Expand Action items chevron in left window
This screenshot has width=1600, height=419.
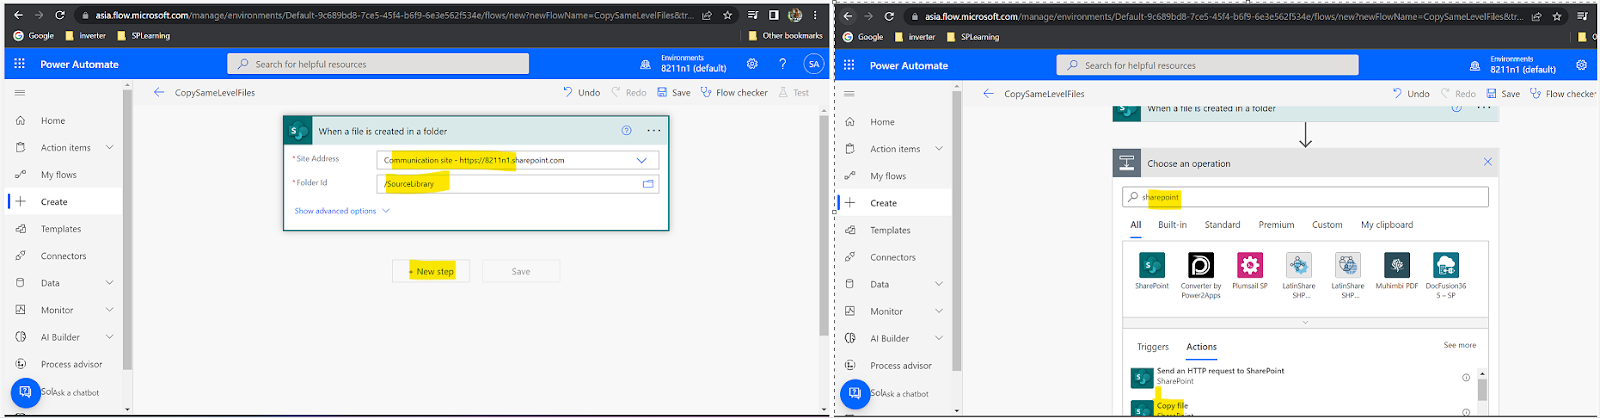109,147
